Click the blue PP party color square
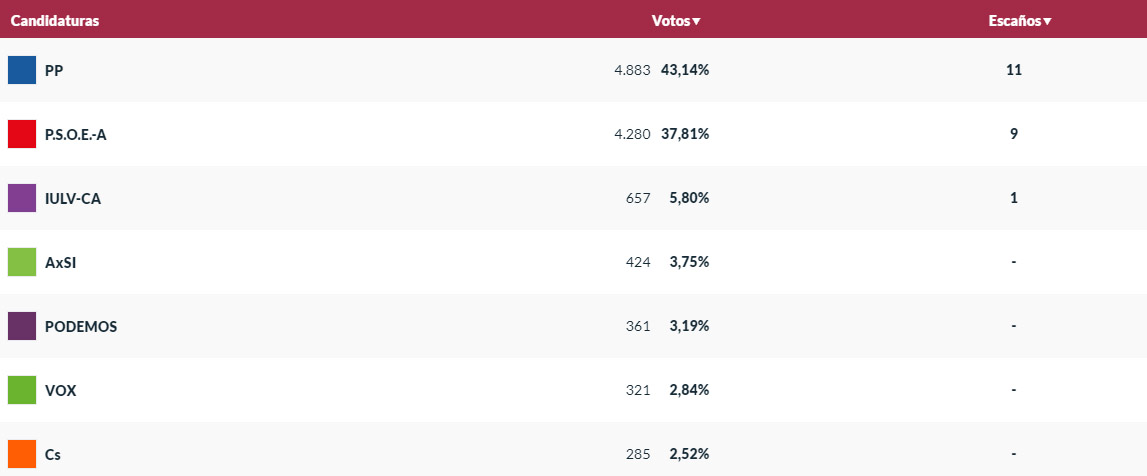The height and width of the screenshot is (476, 1147). (x=22, y=70)
